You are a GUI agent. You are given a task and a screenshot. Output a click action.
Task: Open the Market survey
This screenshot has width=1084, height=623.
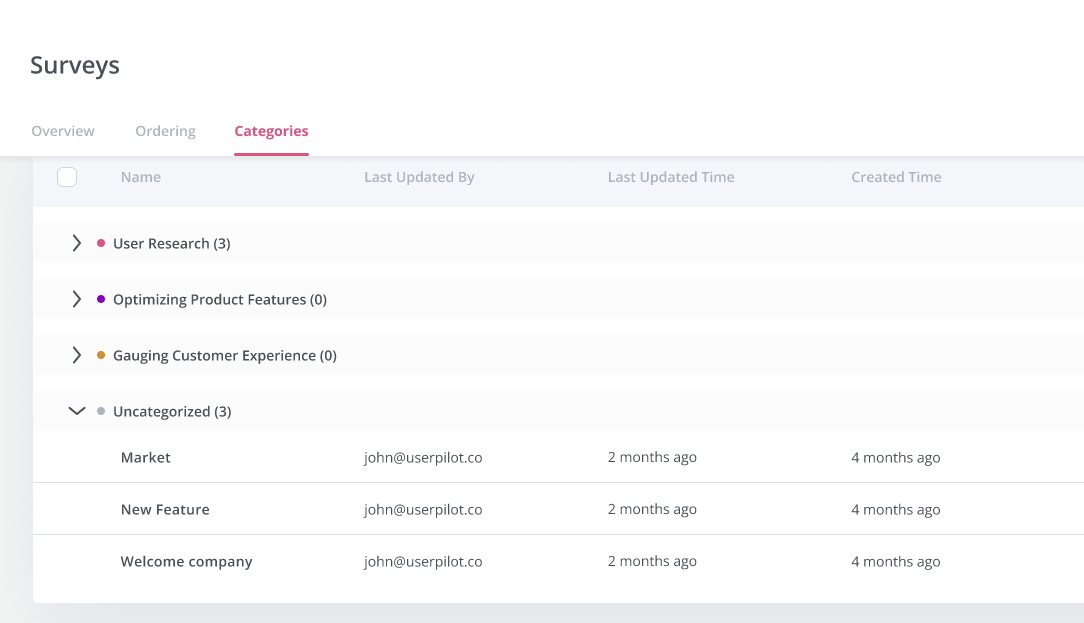pyautogui.click(x=145, y=457)
